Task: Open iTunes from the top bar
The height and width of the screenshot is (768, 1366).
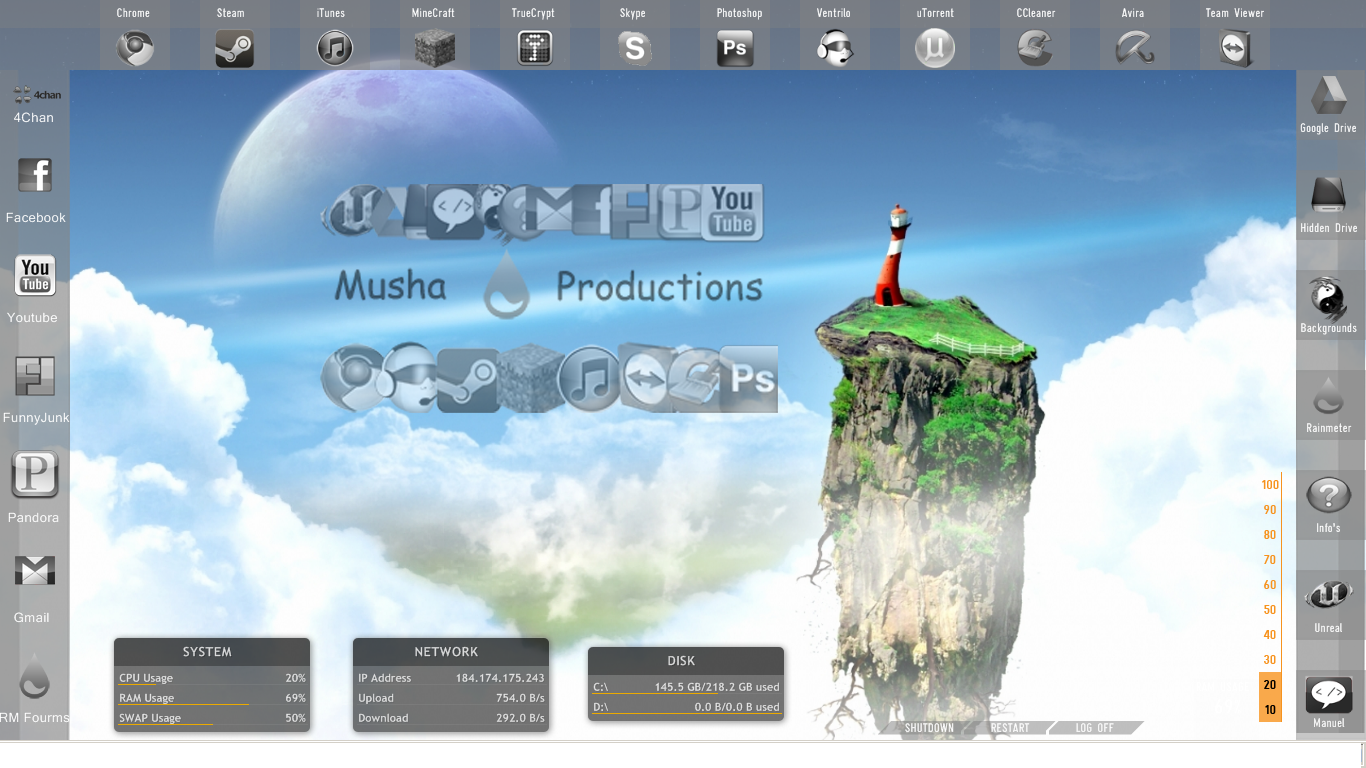Action: click(x=334, y=47)
